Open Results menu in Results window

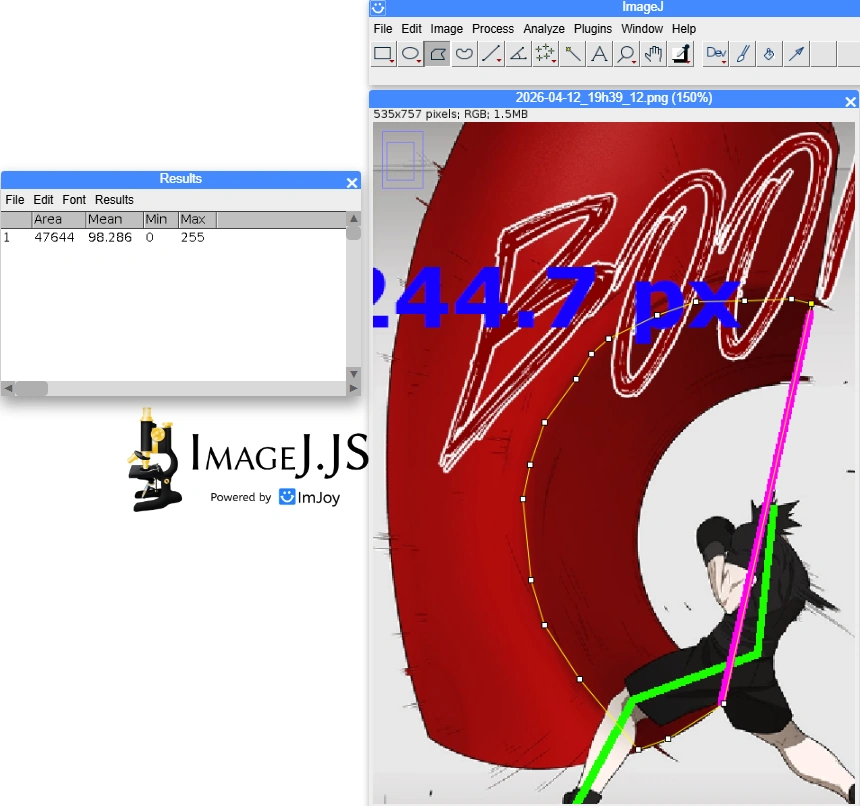click(x=114, y=200)
